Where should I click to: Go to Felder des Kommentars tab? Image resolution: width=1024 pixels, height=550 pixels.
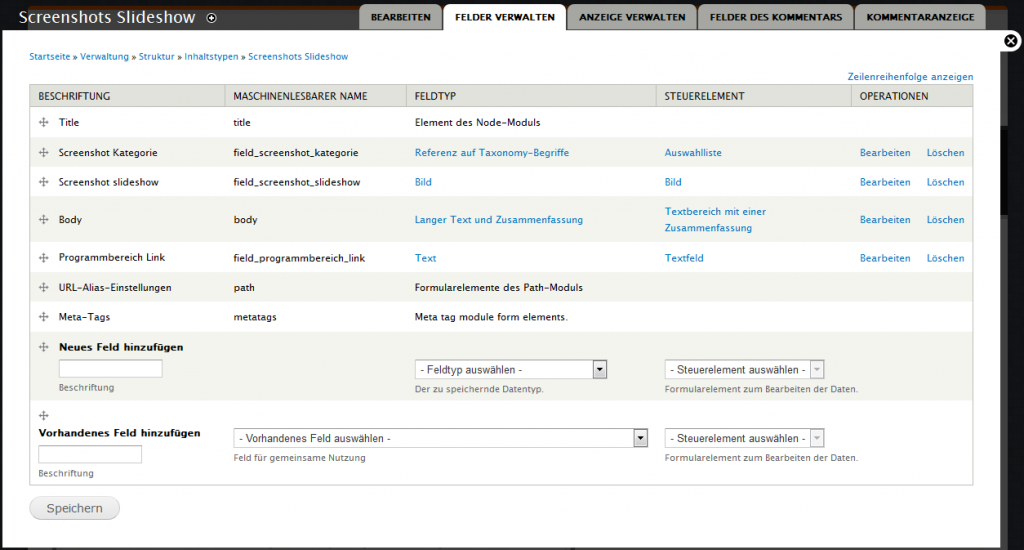pos(776,18)
